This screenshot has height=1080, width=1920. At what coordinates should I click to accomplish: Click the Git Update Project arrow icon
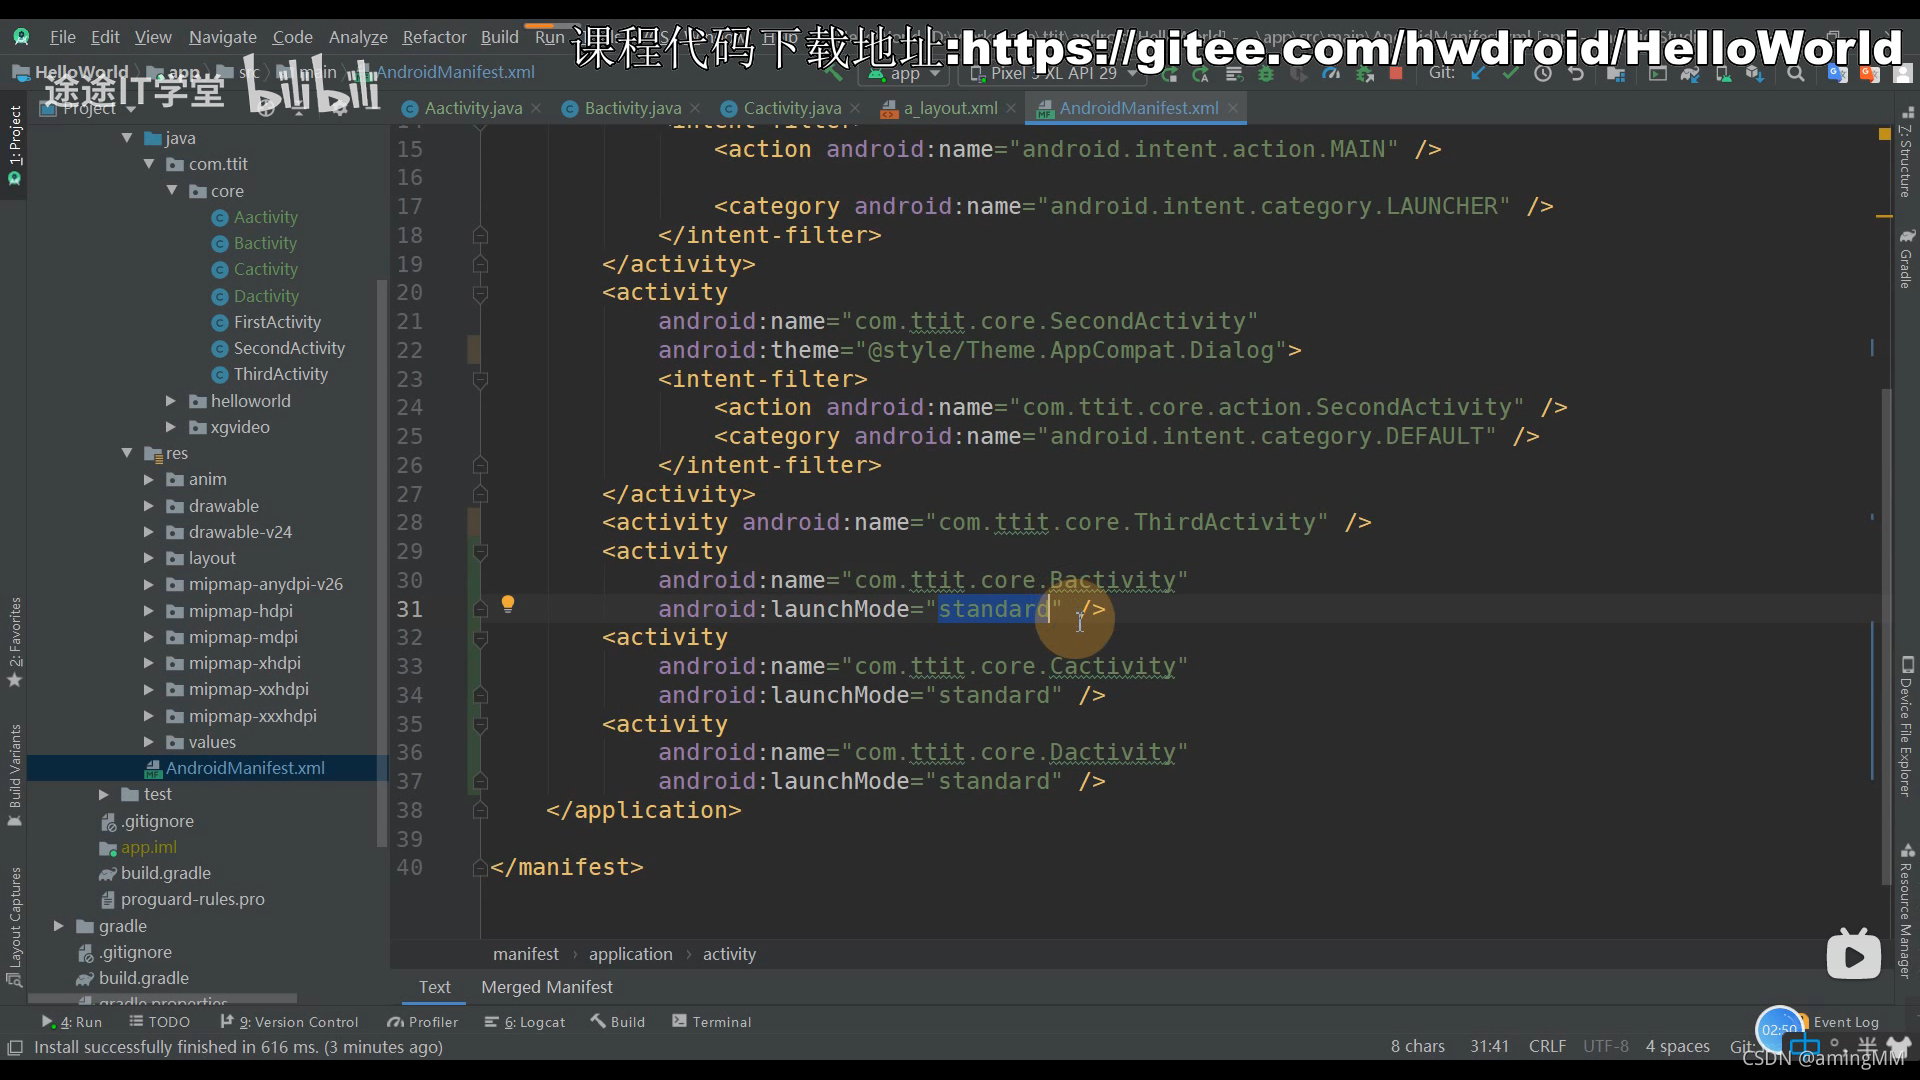(1478, 74)
